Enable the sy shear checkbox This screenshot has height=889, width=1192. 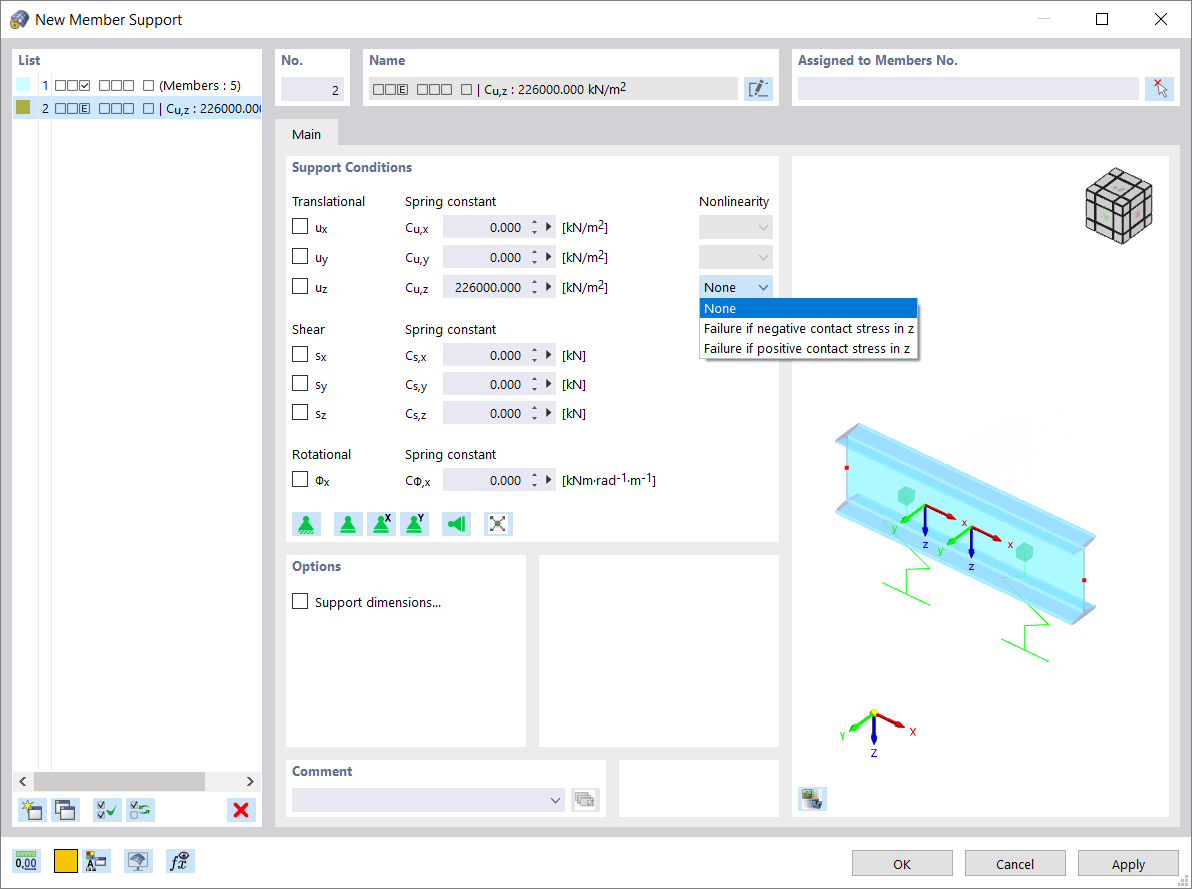pyautogui.click(x=300, y=383)
